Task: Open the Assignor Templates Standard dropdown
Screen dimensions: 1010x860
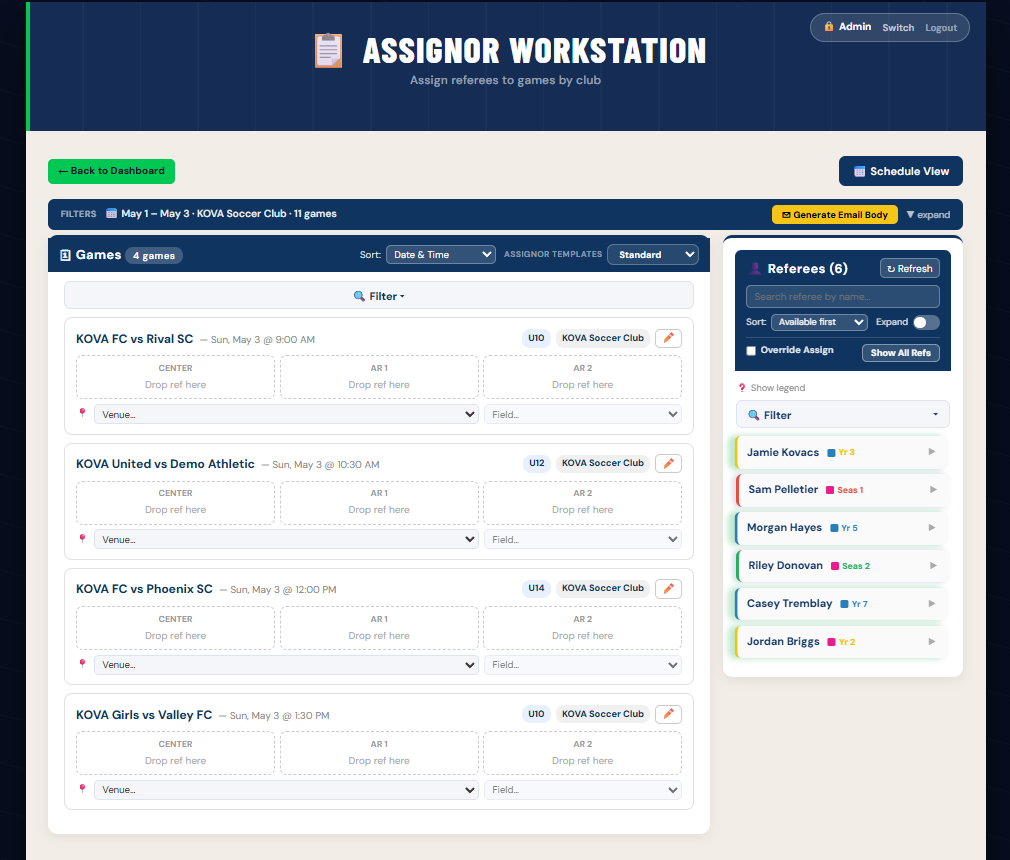Action: [653, 254]
